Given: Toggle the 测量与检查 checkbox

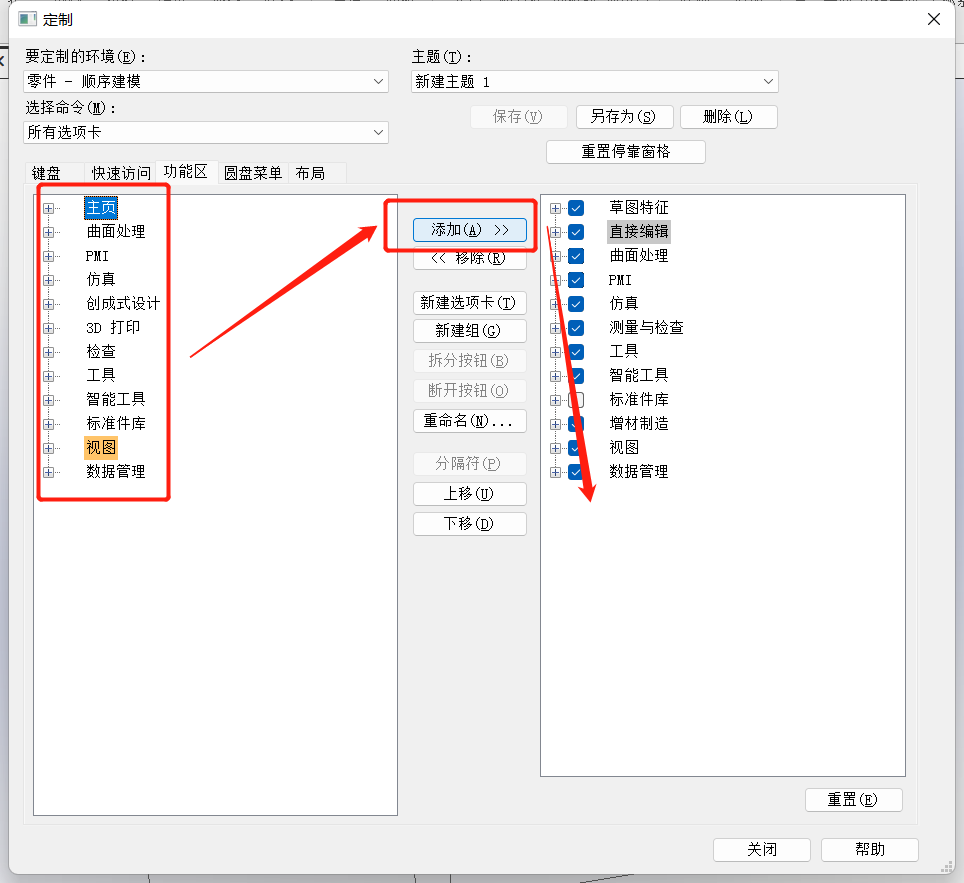Looking at the screenshot, I should pyautogui.click(x=576, y=328).
